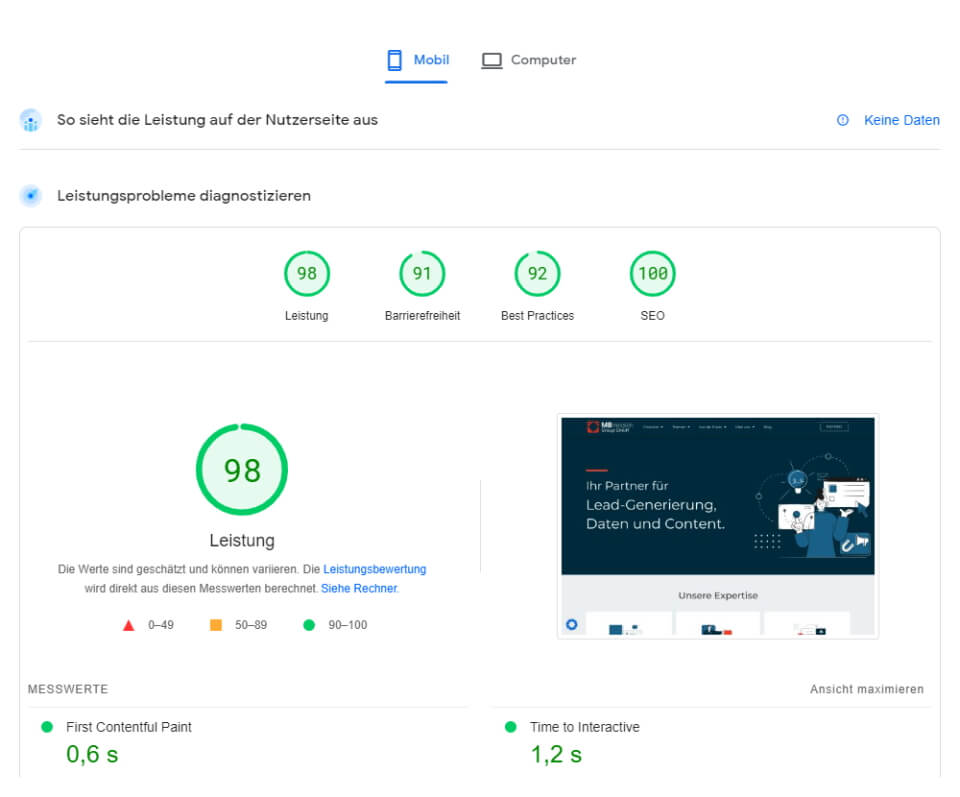Select the Best Practices score gauge 92
The width and height of the screenshot is (960, 797).
537,274
